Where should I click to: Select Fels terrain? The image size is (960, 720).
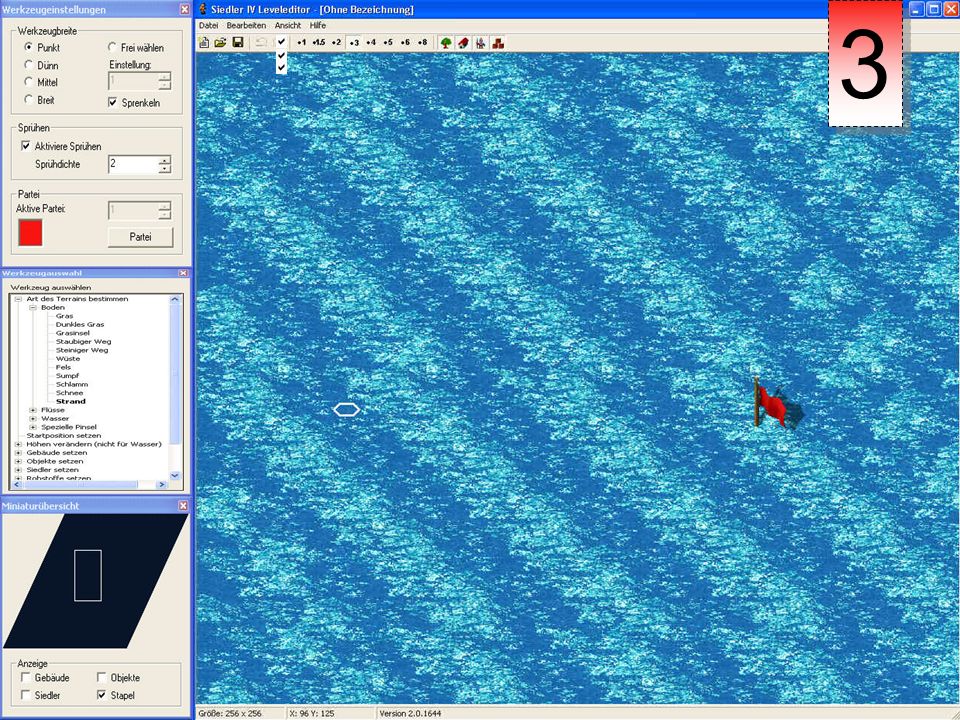tap(63, 367)
